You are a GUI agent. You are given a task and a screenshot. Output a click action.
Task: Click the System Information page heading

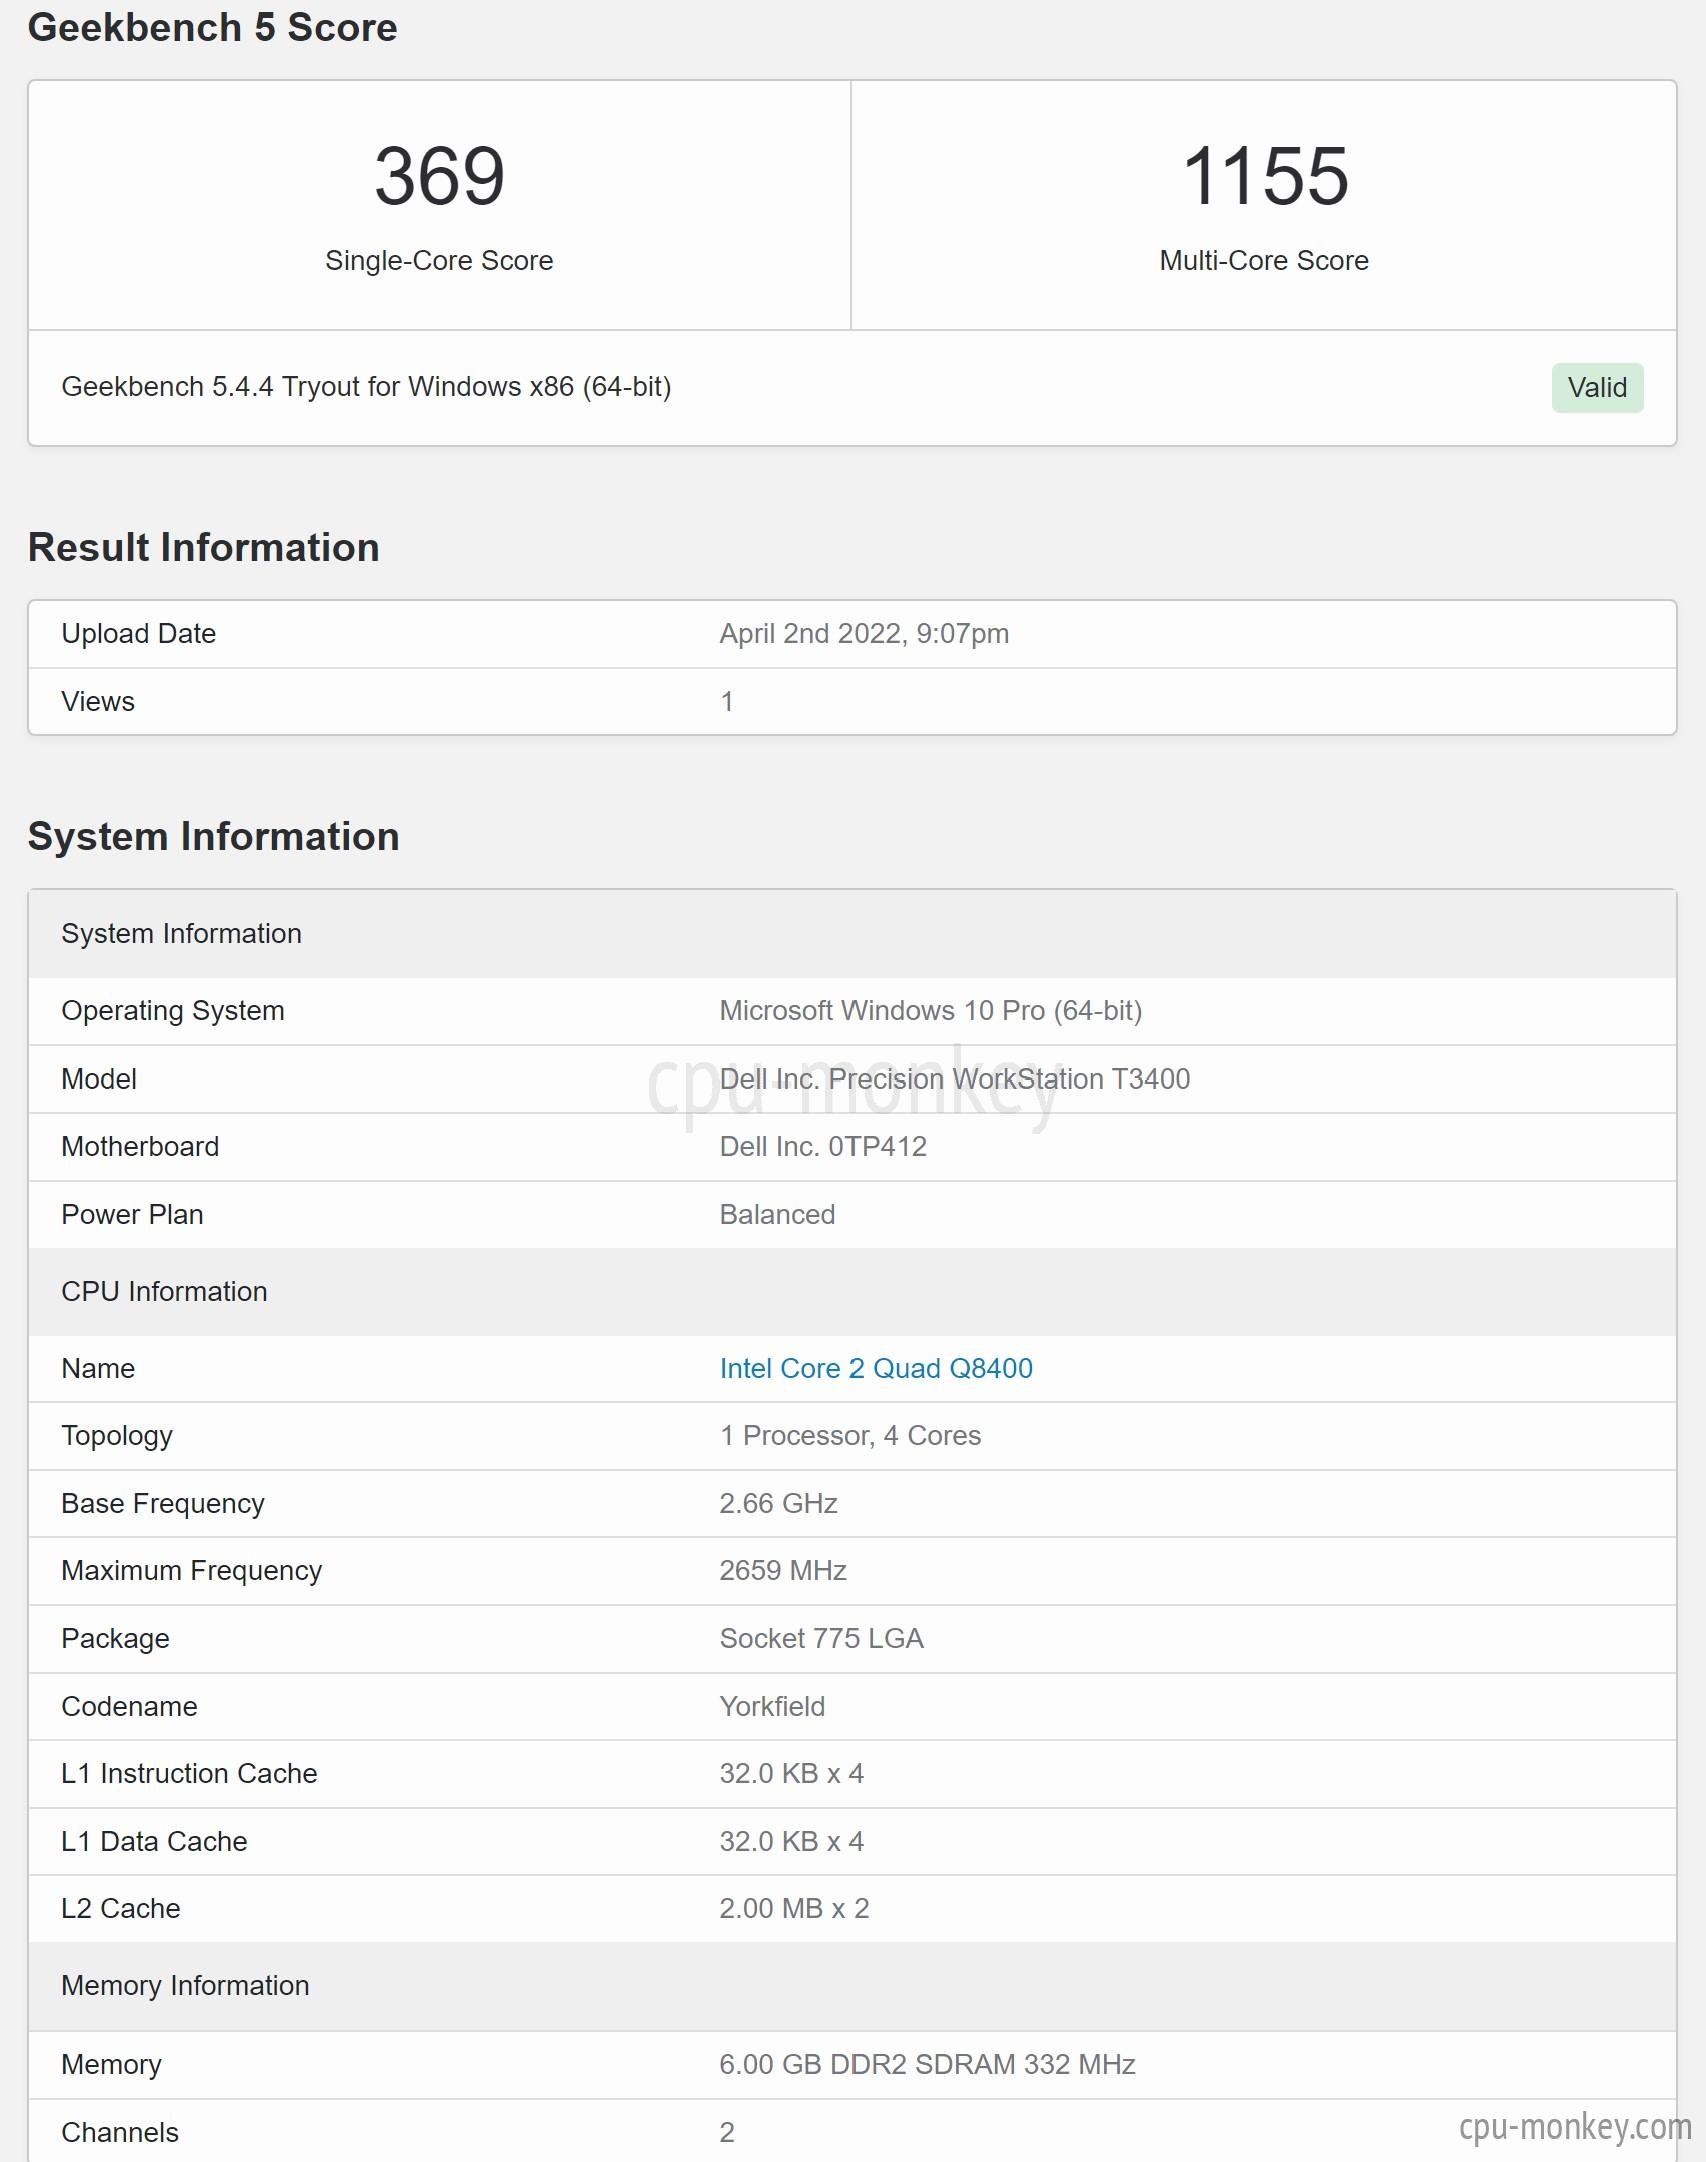(214, 836)
